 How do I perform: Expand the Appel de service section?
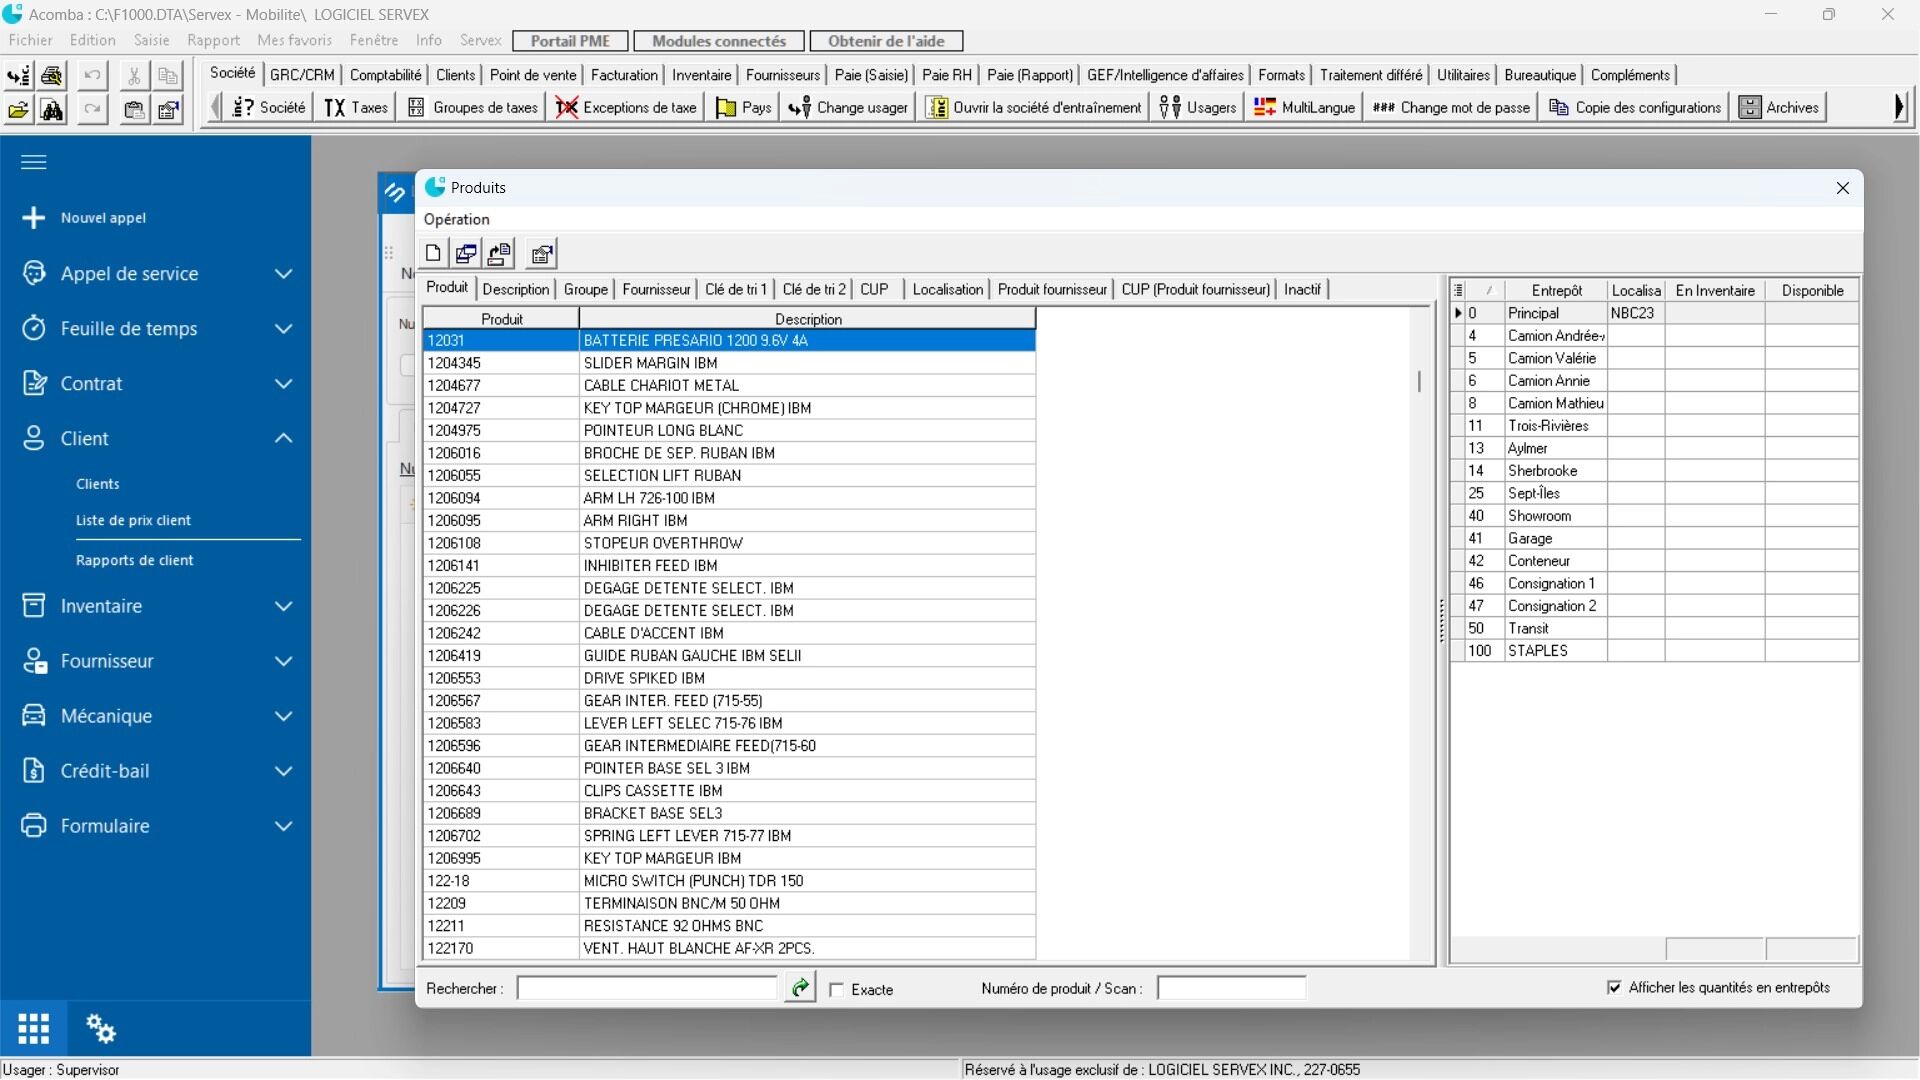284,274
